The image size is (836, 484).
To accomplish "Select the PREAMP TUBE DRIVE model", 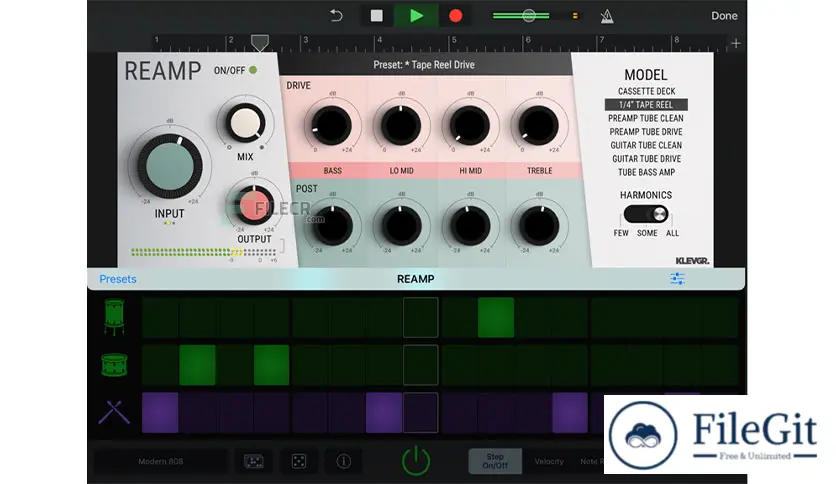I will click(x=646, y=132).
